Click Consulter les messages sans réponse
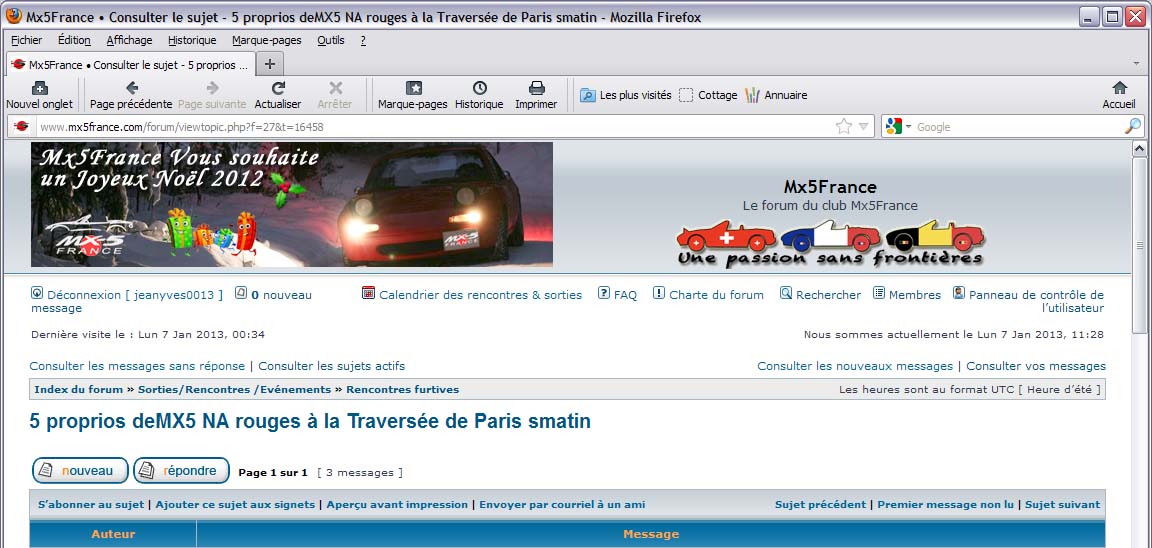Screen dimensions: 1152x548 (137, 366)
